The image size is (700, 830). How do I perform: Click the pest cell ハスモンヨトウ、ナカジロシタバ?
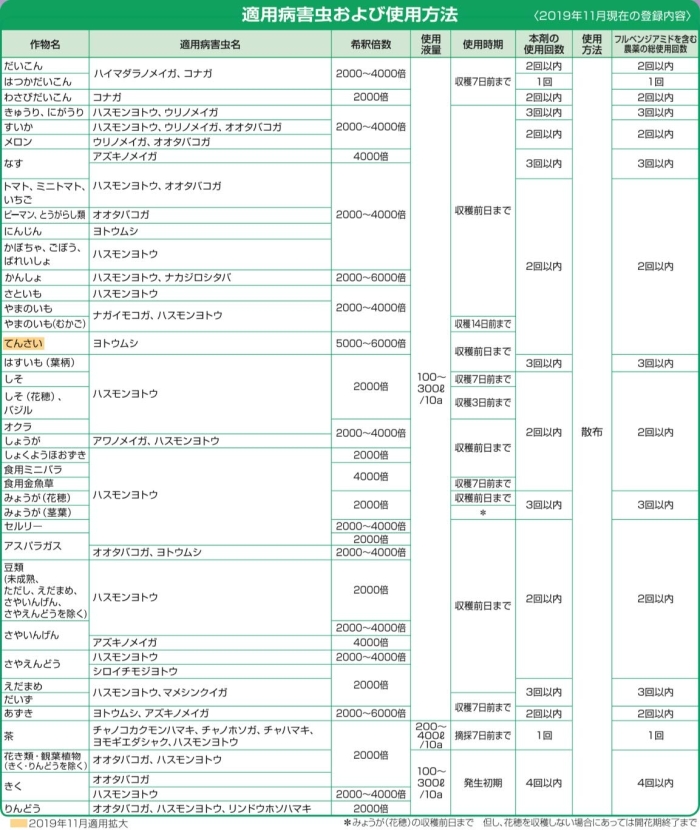click(210, 277)
